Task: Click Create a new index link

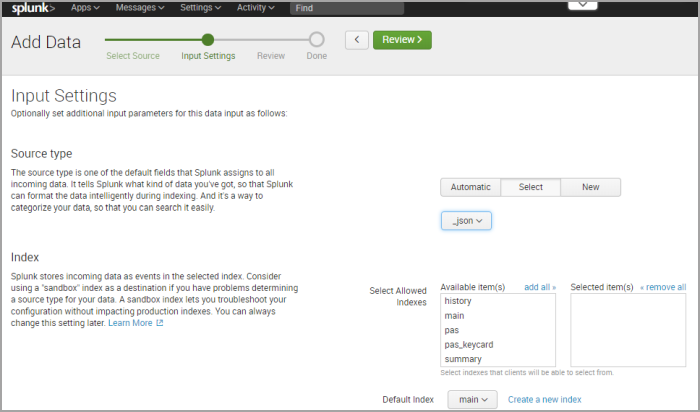Action: pyautogui.click(x=544, y=400)
